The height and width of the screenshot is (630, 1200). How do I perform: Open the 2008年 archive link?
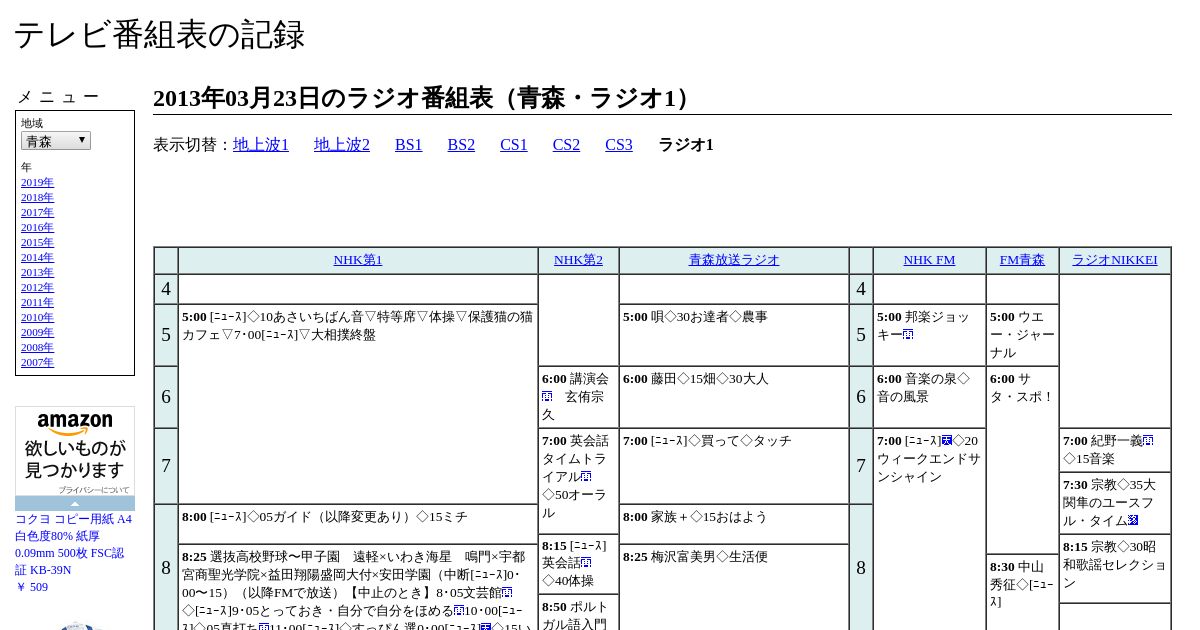click(37, 347)
